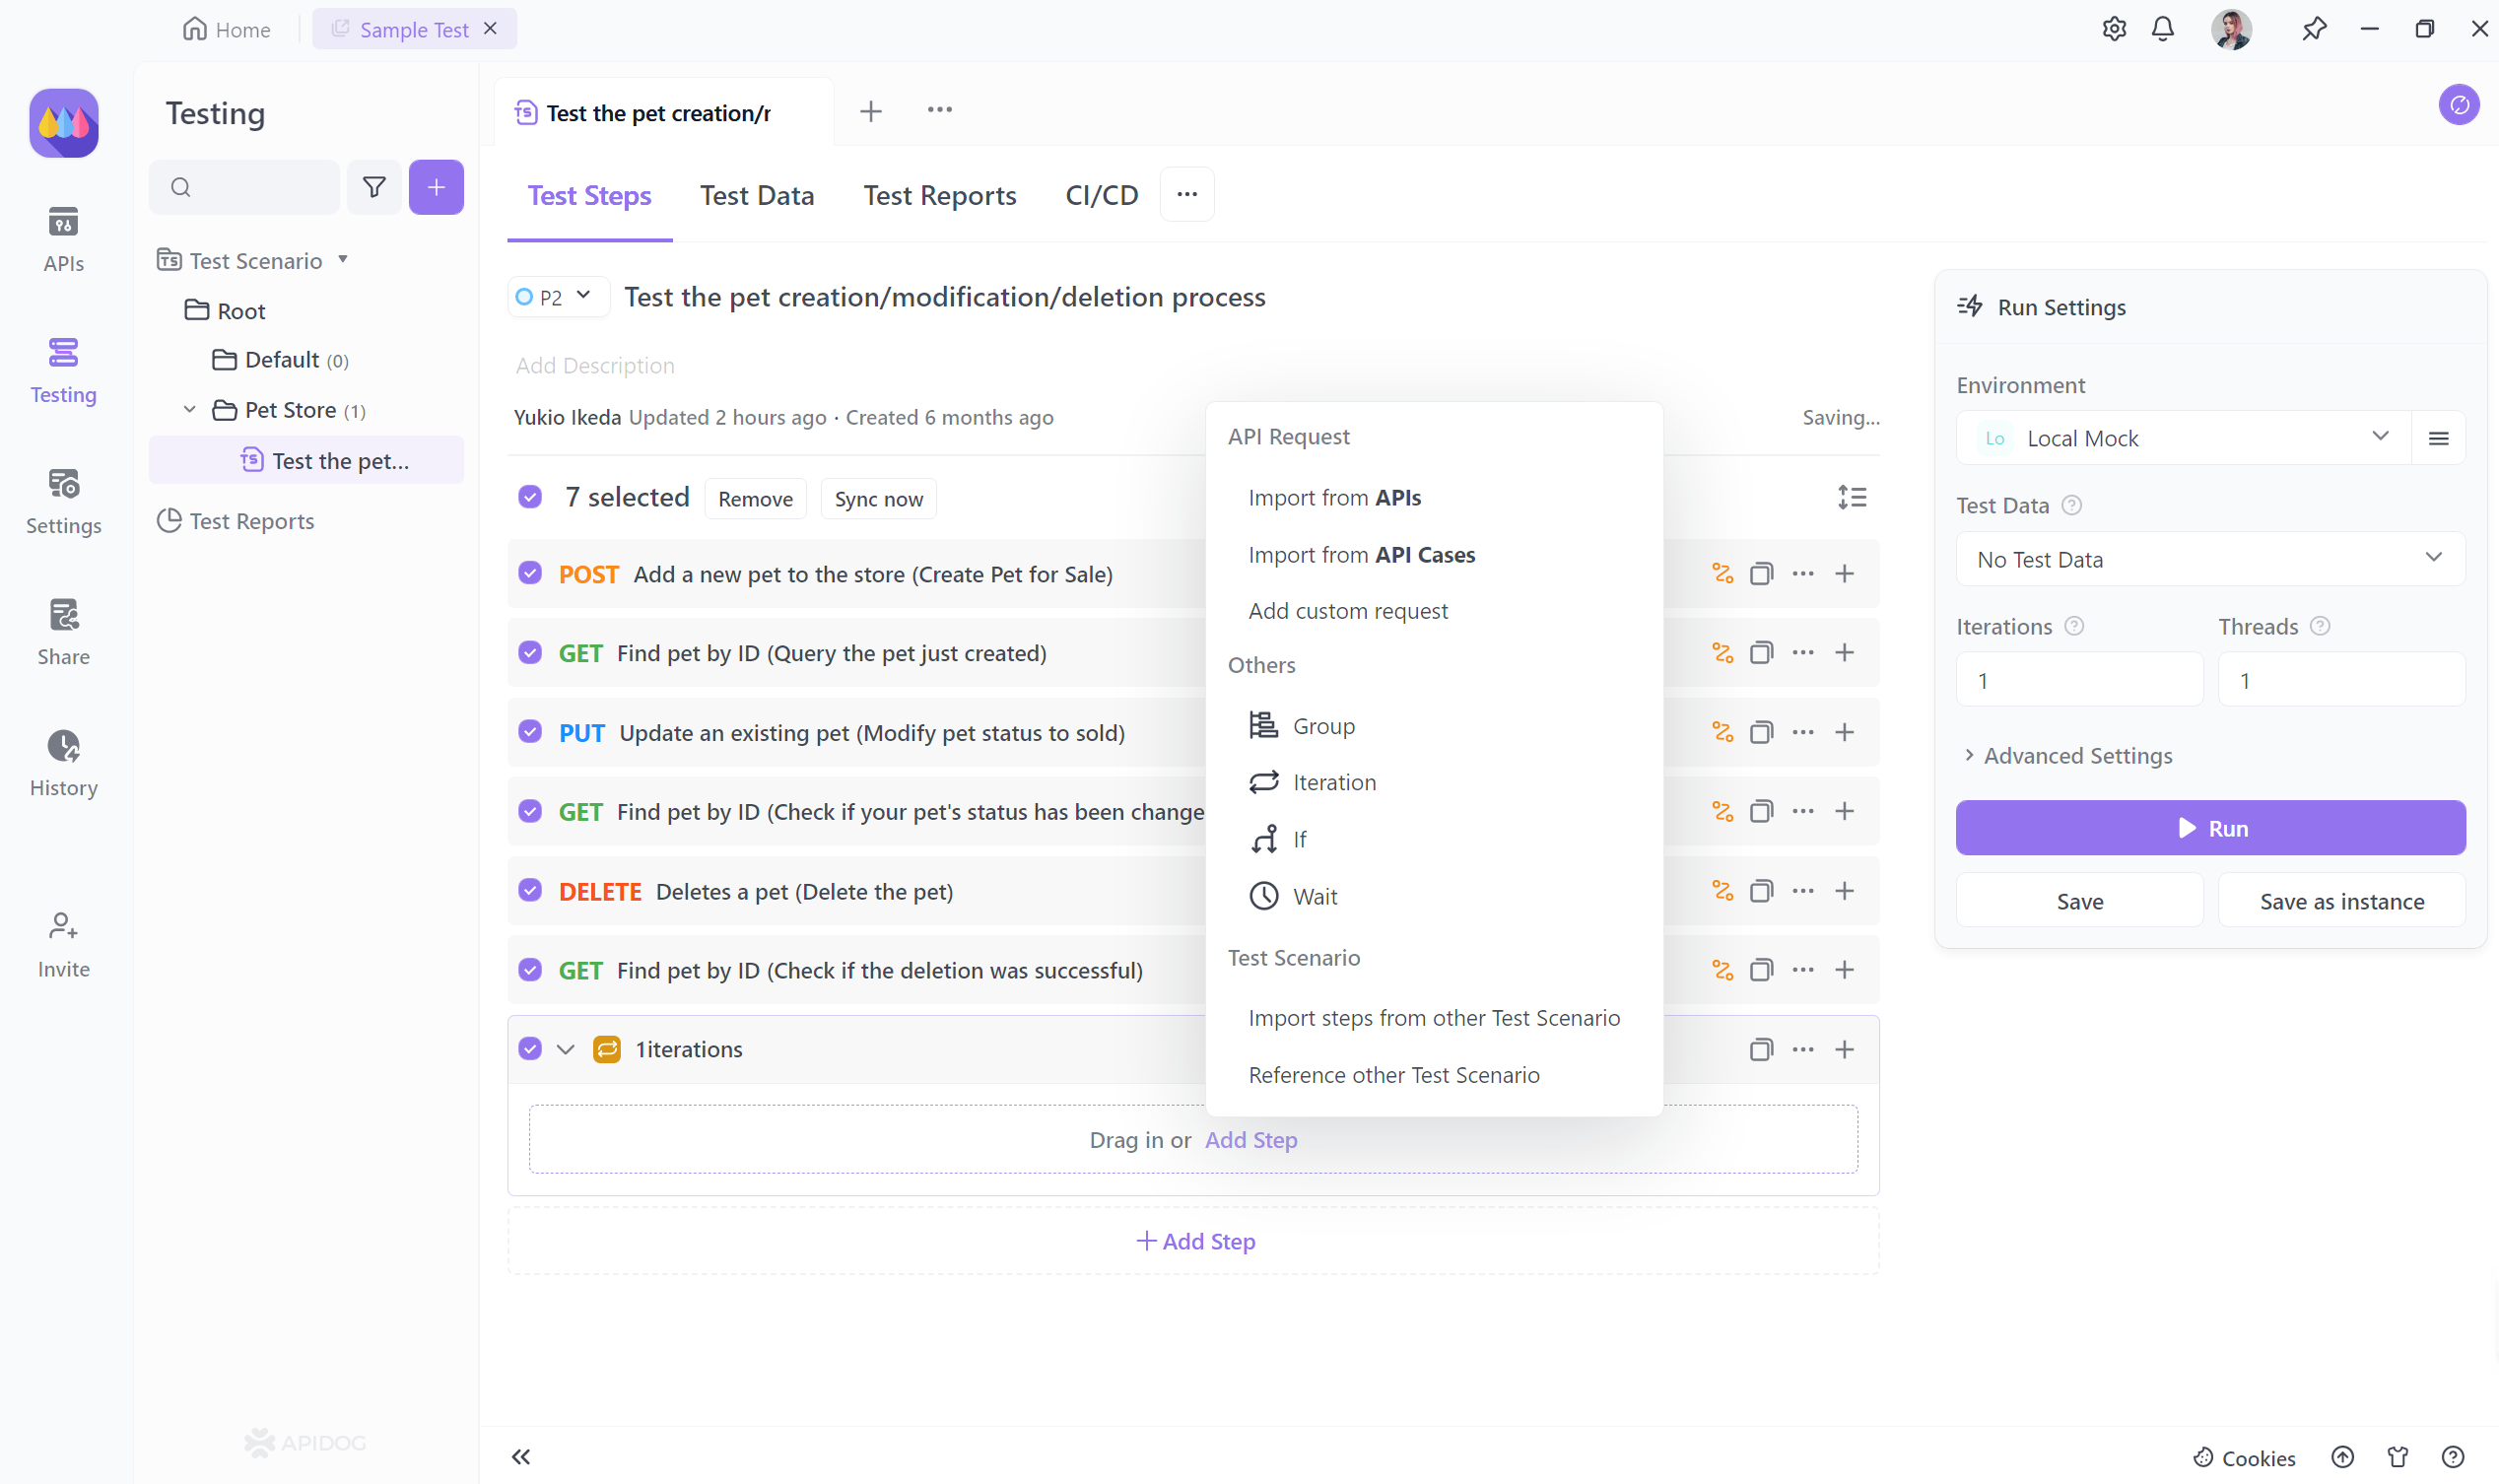Click Iterations input field to edit value
This screenshot has width=2499, height=1484.
(2078, 678)
